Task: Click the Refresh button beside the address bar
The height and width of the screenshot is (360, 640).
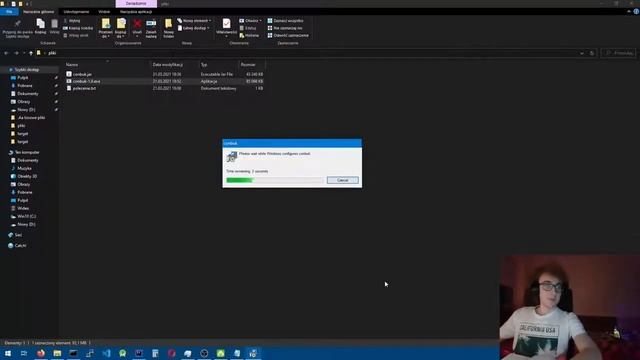Action: (592, 53)
